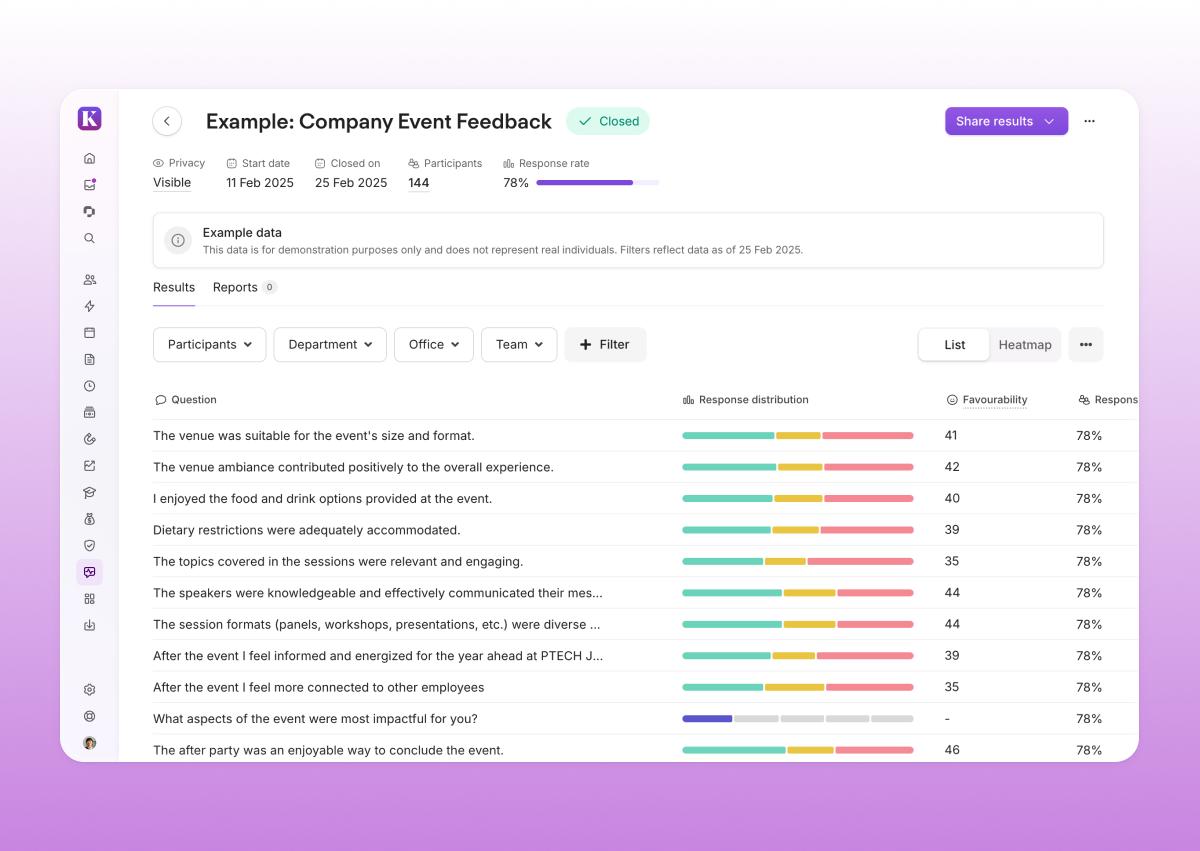
Task: Click the '11 Feb 2025' start date
Action: 260,183
